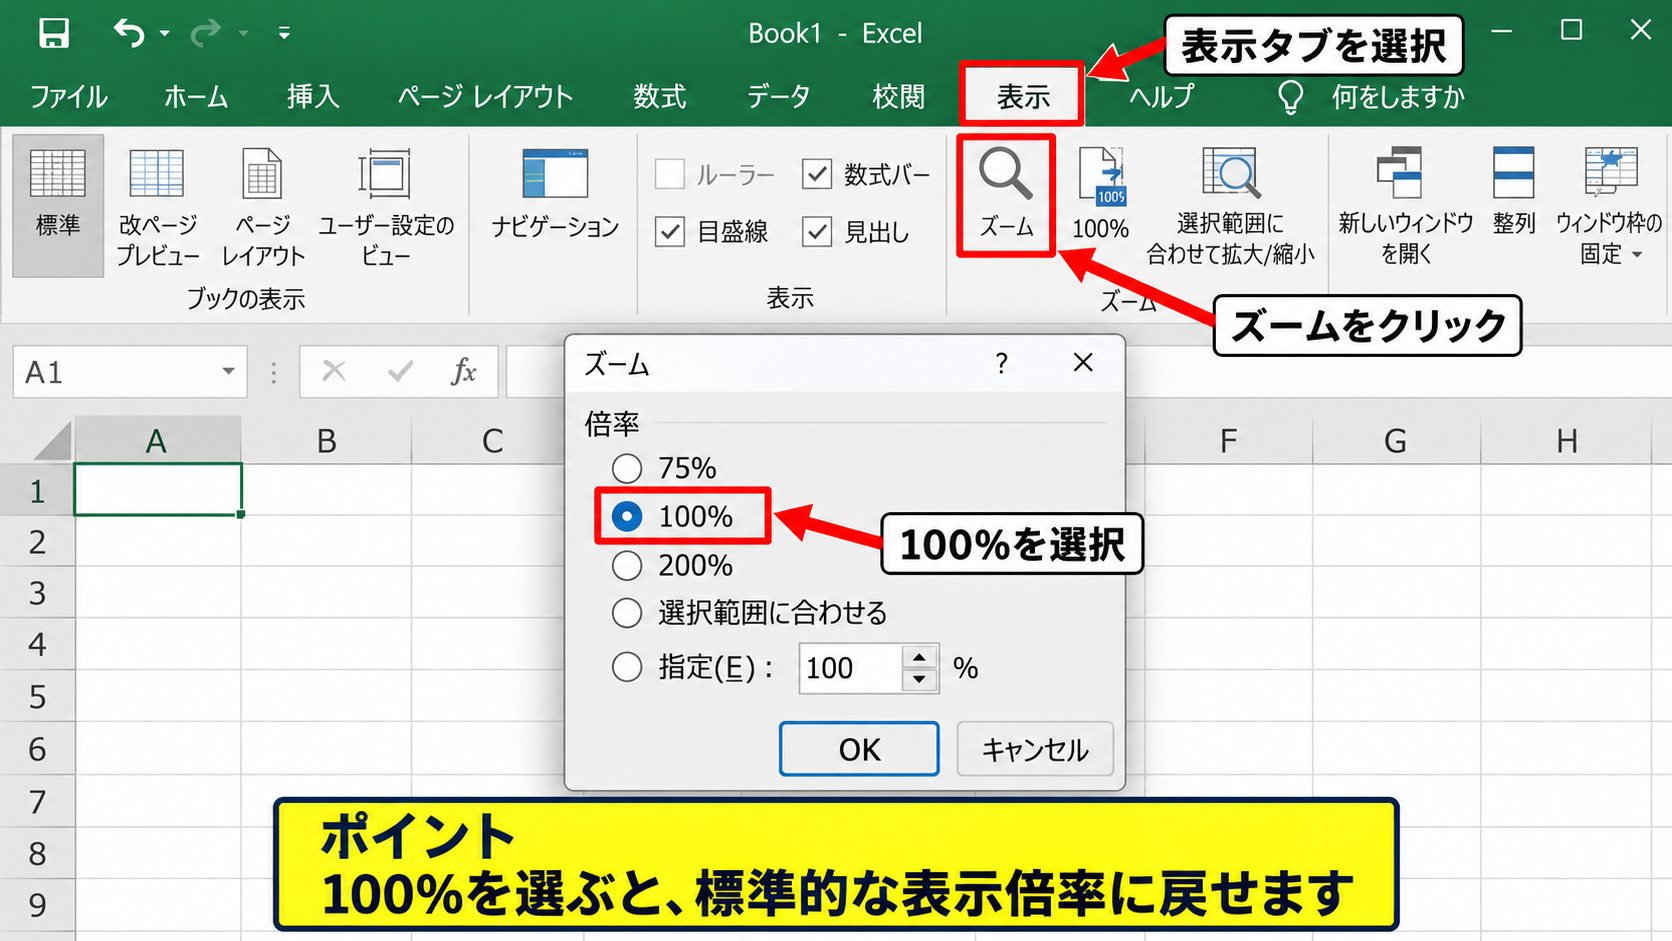The height and width of the screenshot is (941, 1672).
Task: Choose 選択範囲に合わせる radio option
Action: (627, 613)
